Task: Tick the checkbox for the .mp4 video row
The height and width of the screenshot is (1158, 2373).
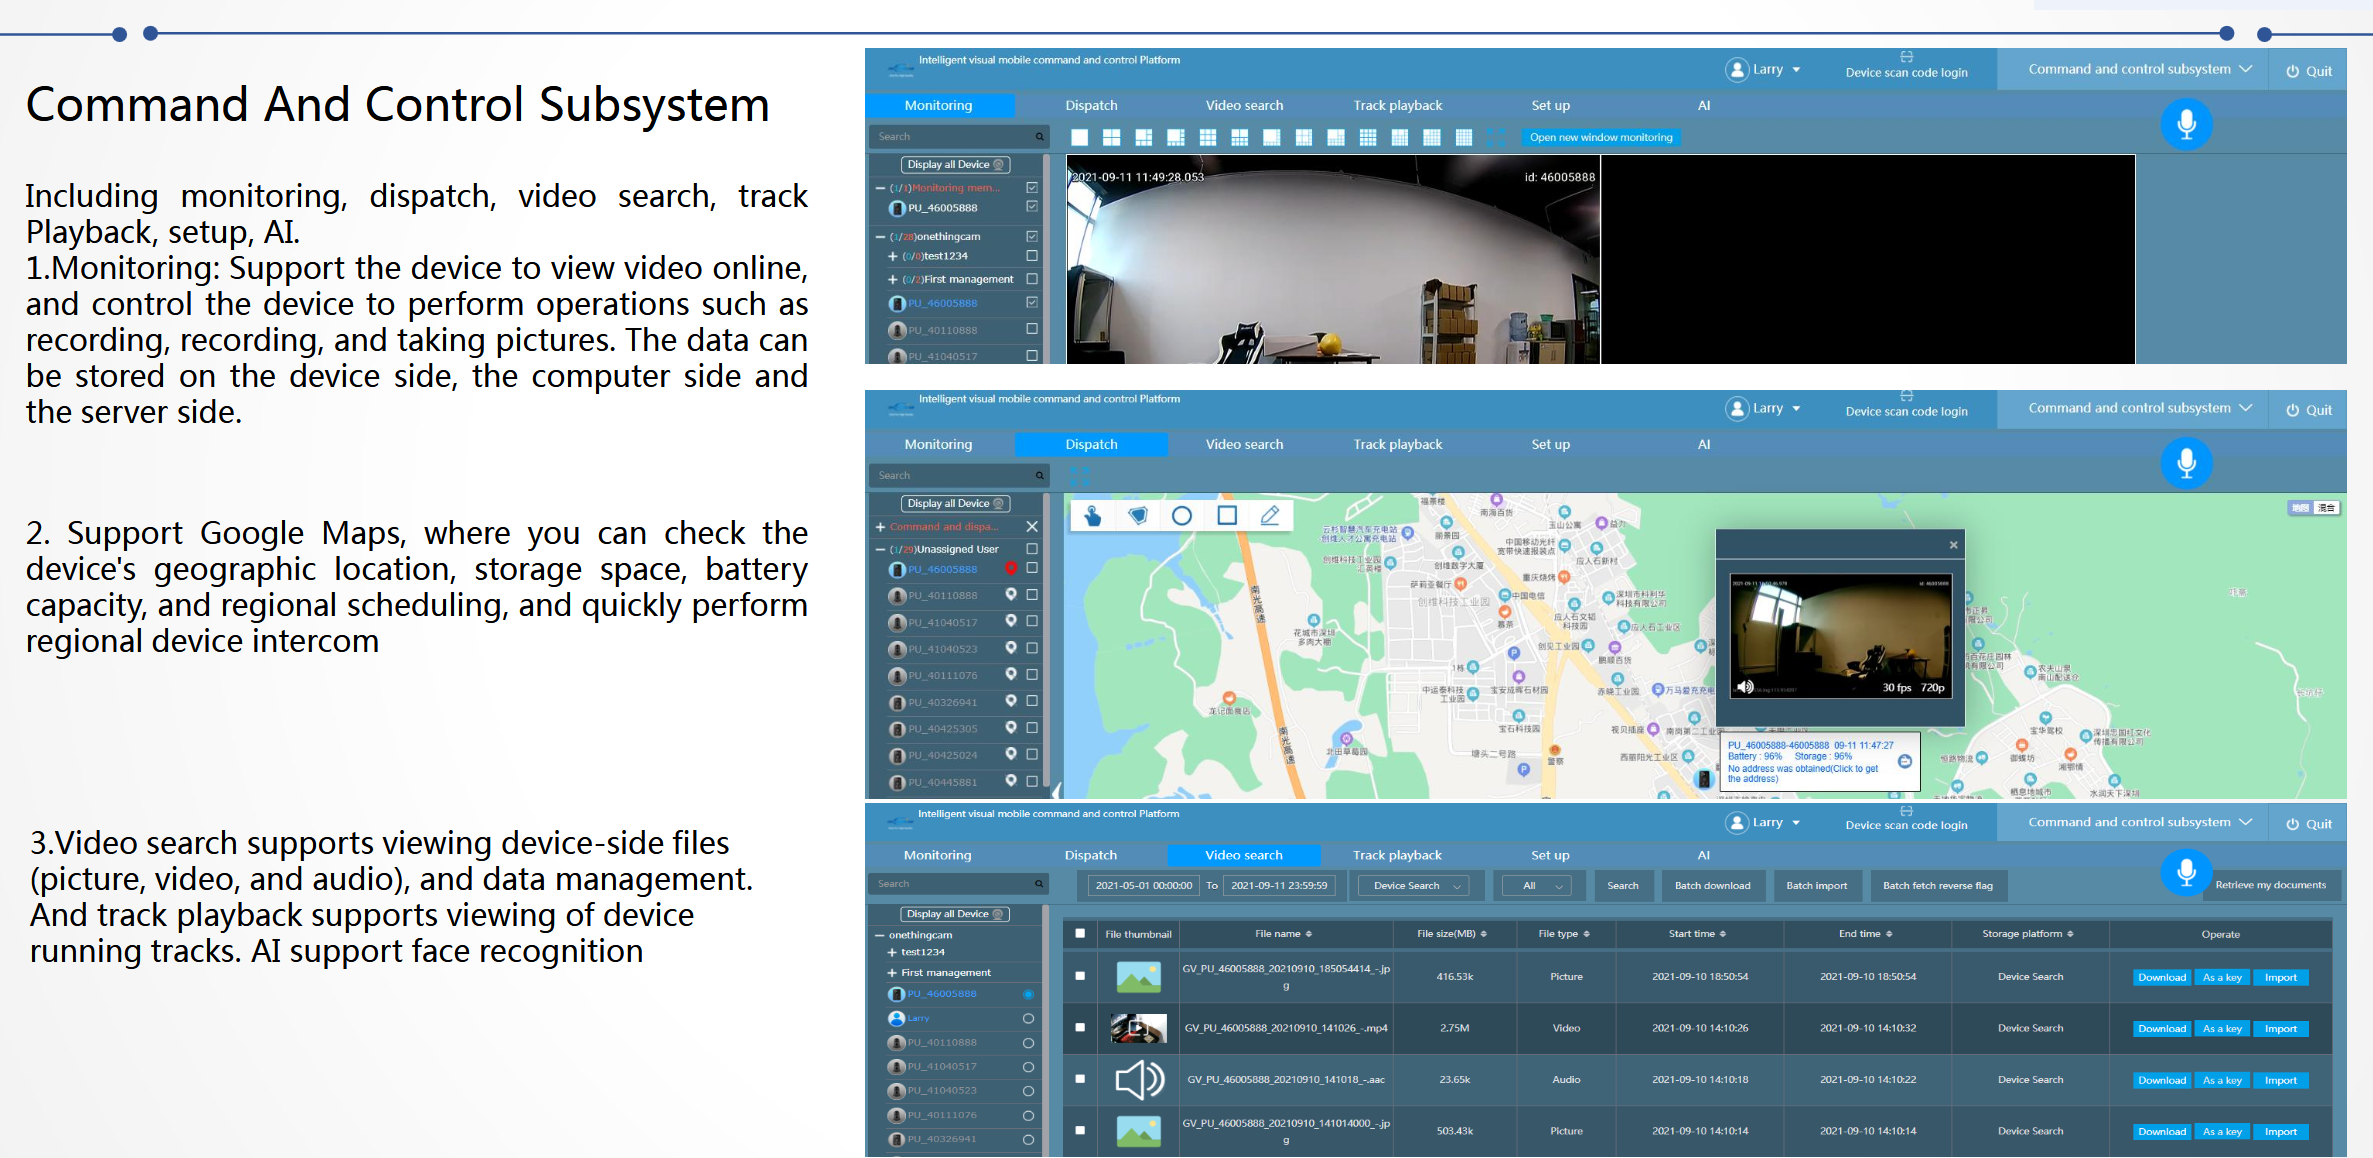Action: (1080, 1027)
